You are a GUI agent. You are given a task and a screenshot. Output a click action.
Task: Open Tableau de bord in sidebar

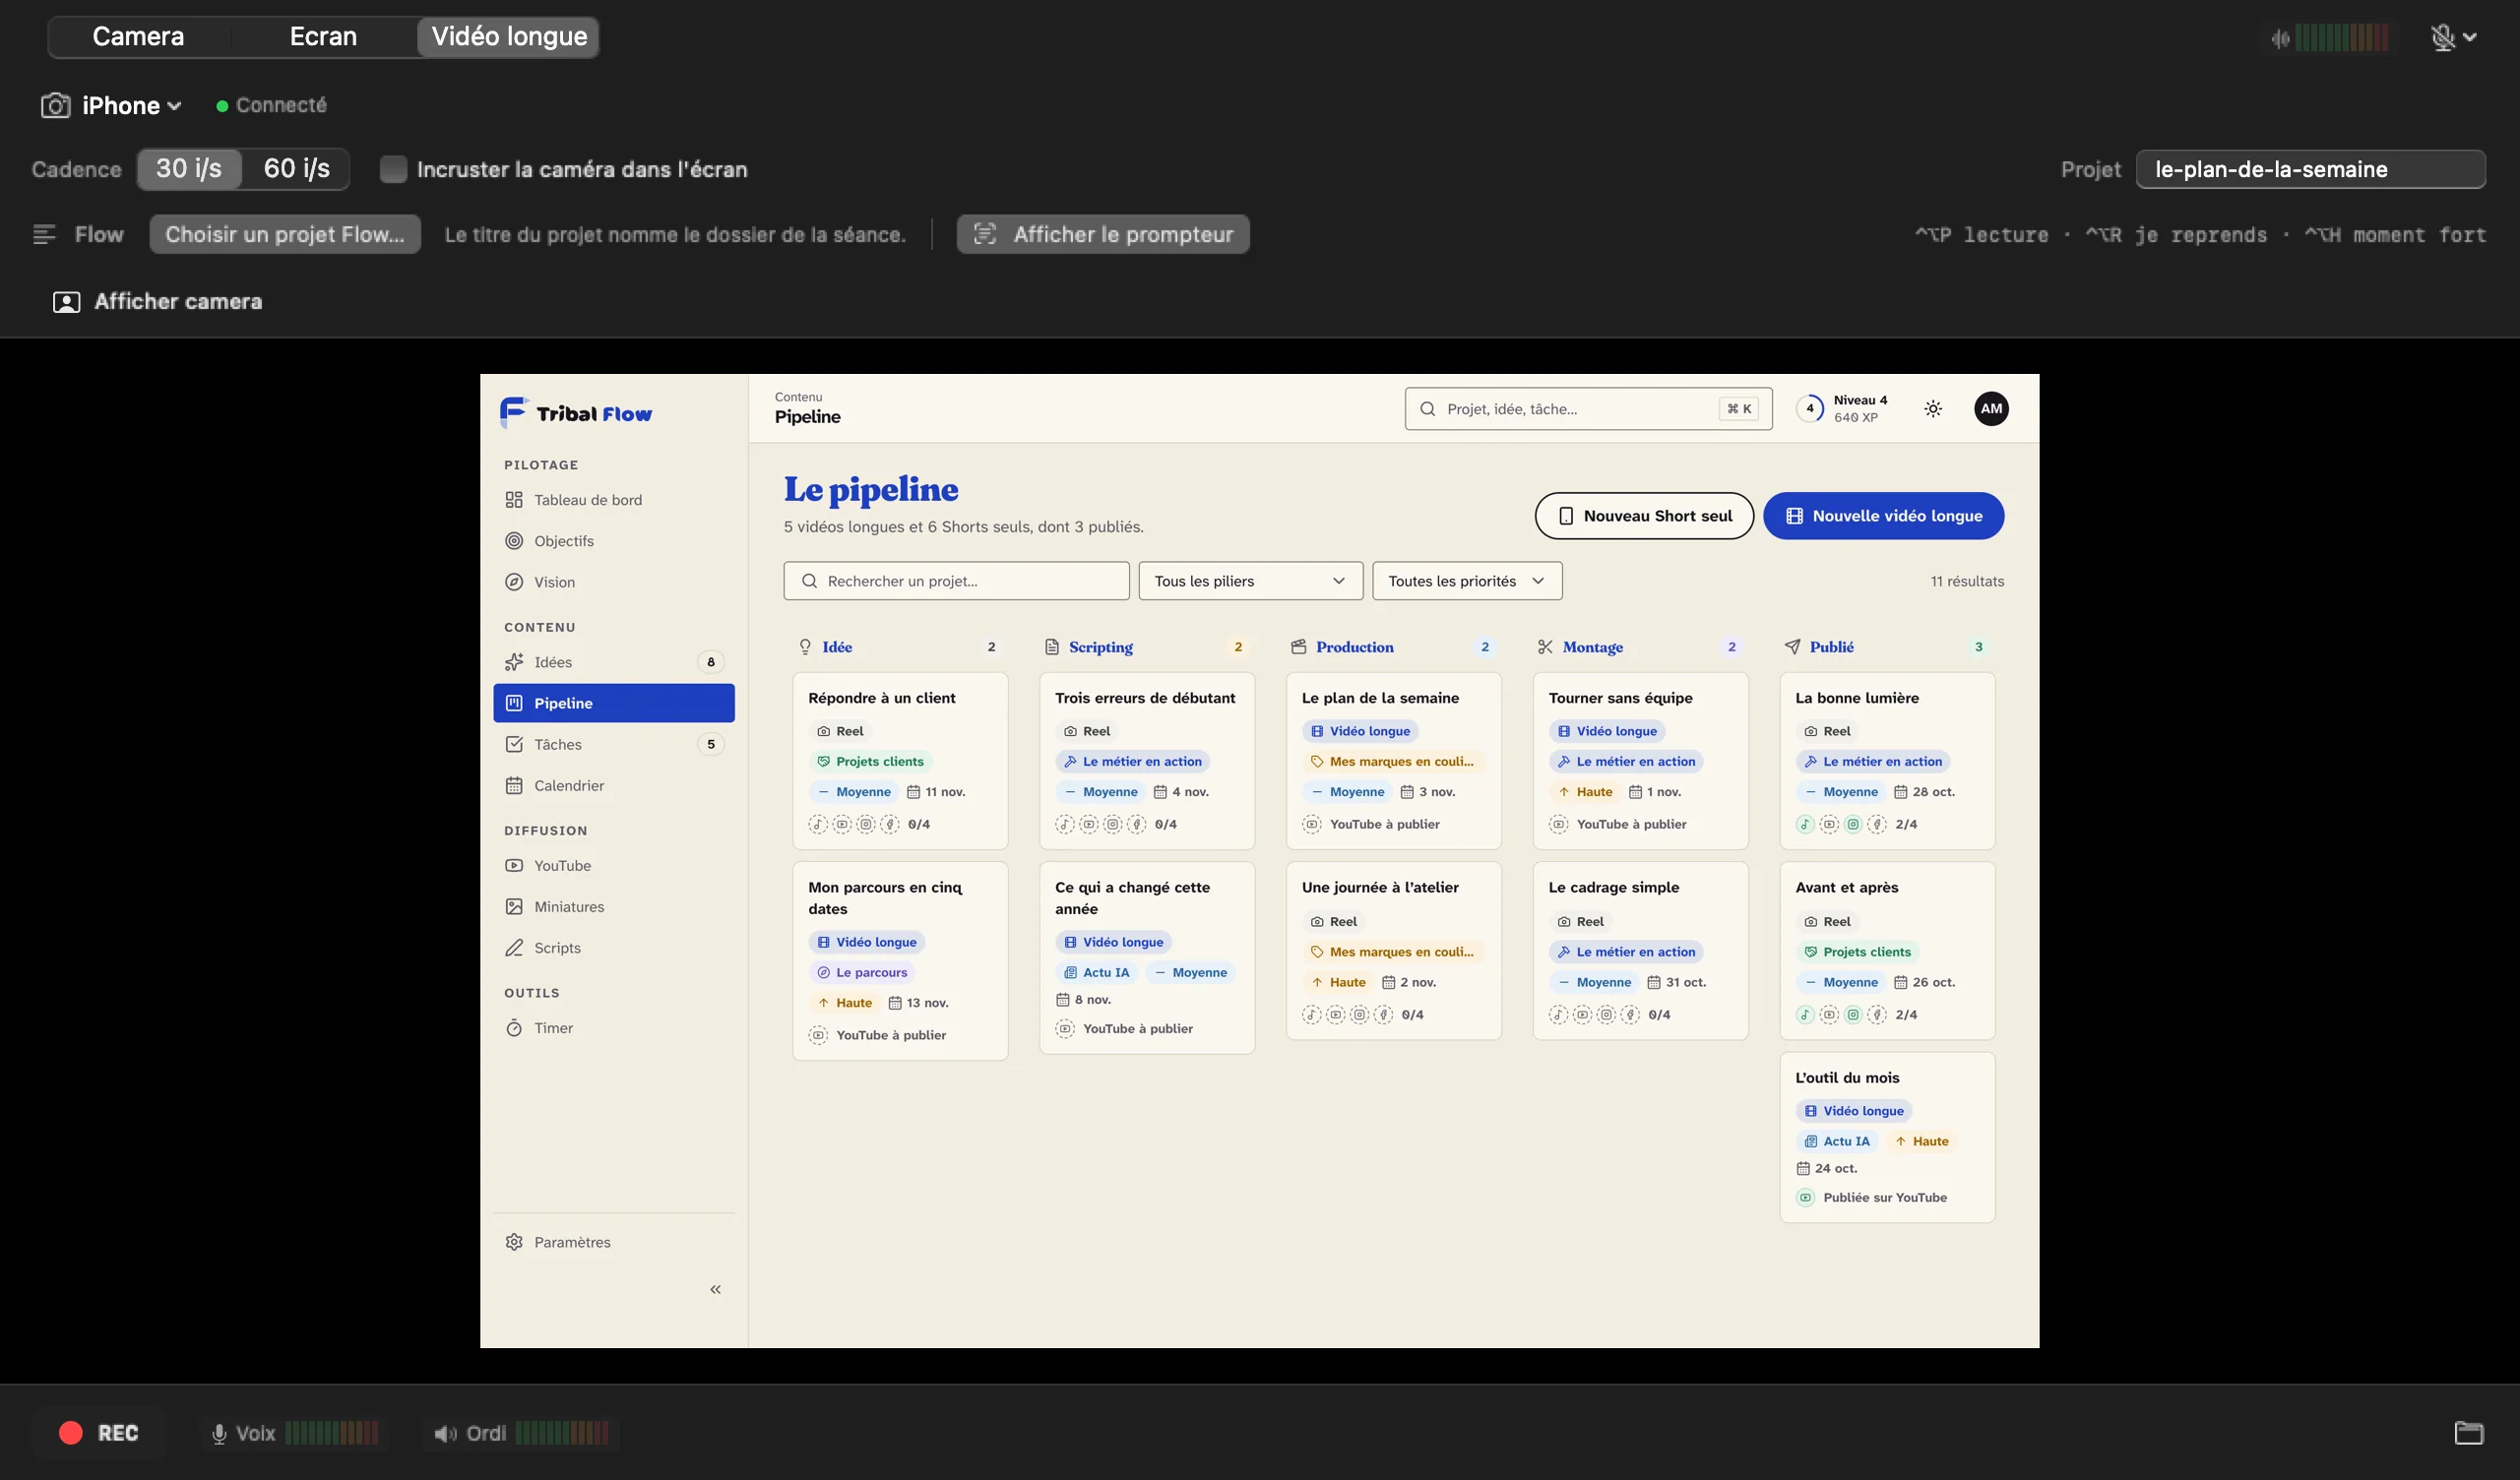[613, 500]
